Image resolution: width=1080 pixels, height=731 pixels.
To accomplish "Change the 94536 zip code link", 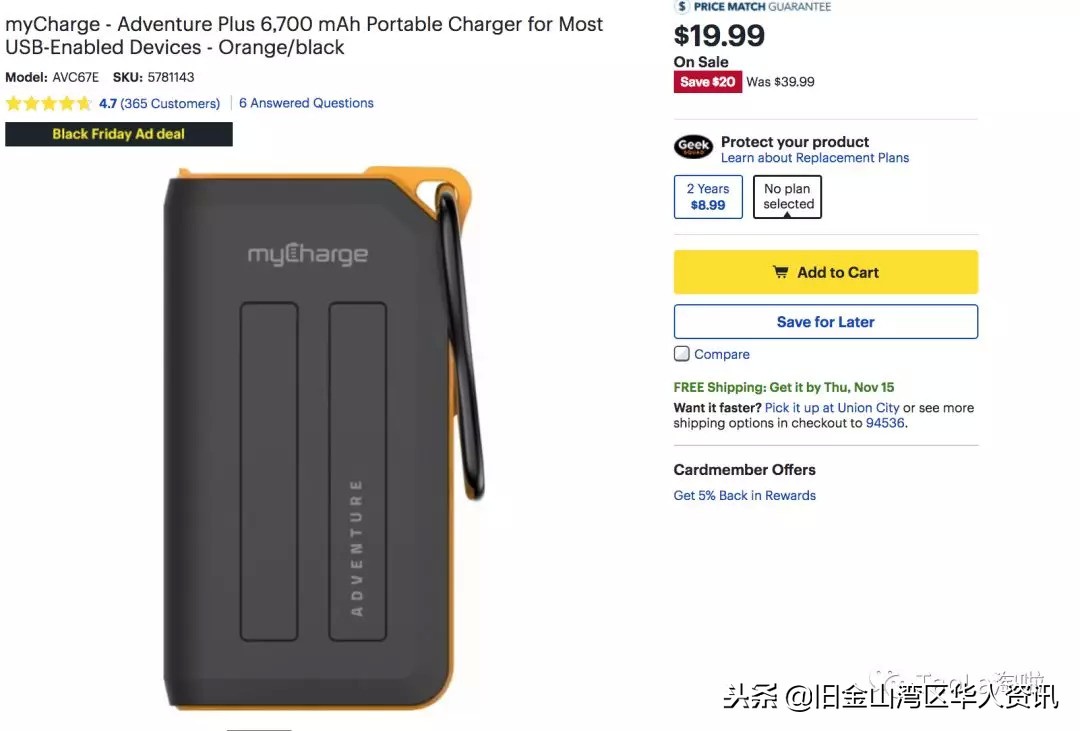I will [884, 423].
